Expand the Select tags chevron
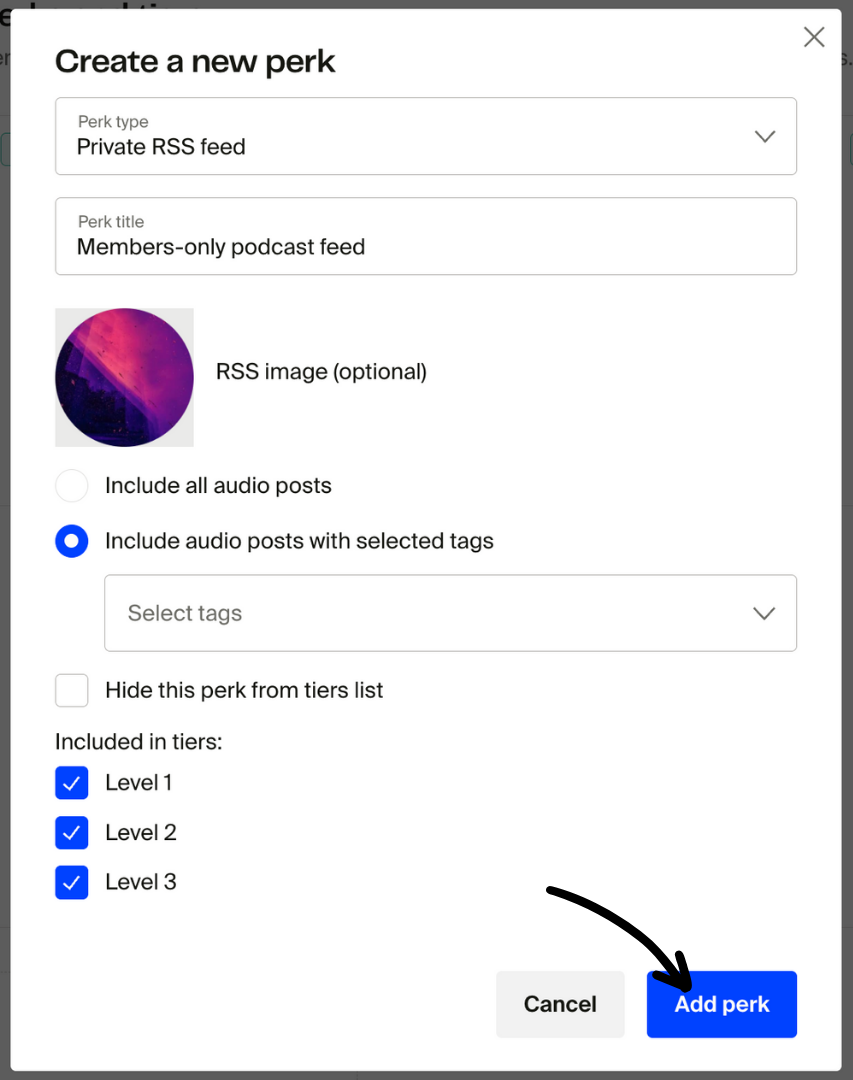 (765, 613)
